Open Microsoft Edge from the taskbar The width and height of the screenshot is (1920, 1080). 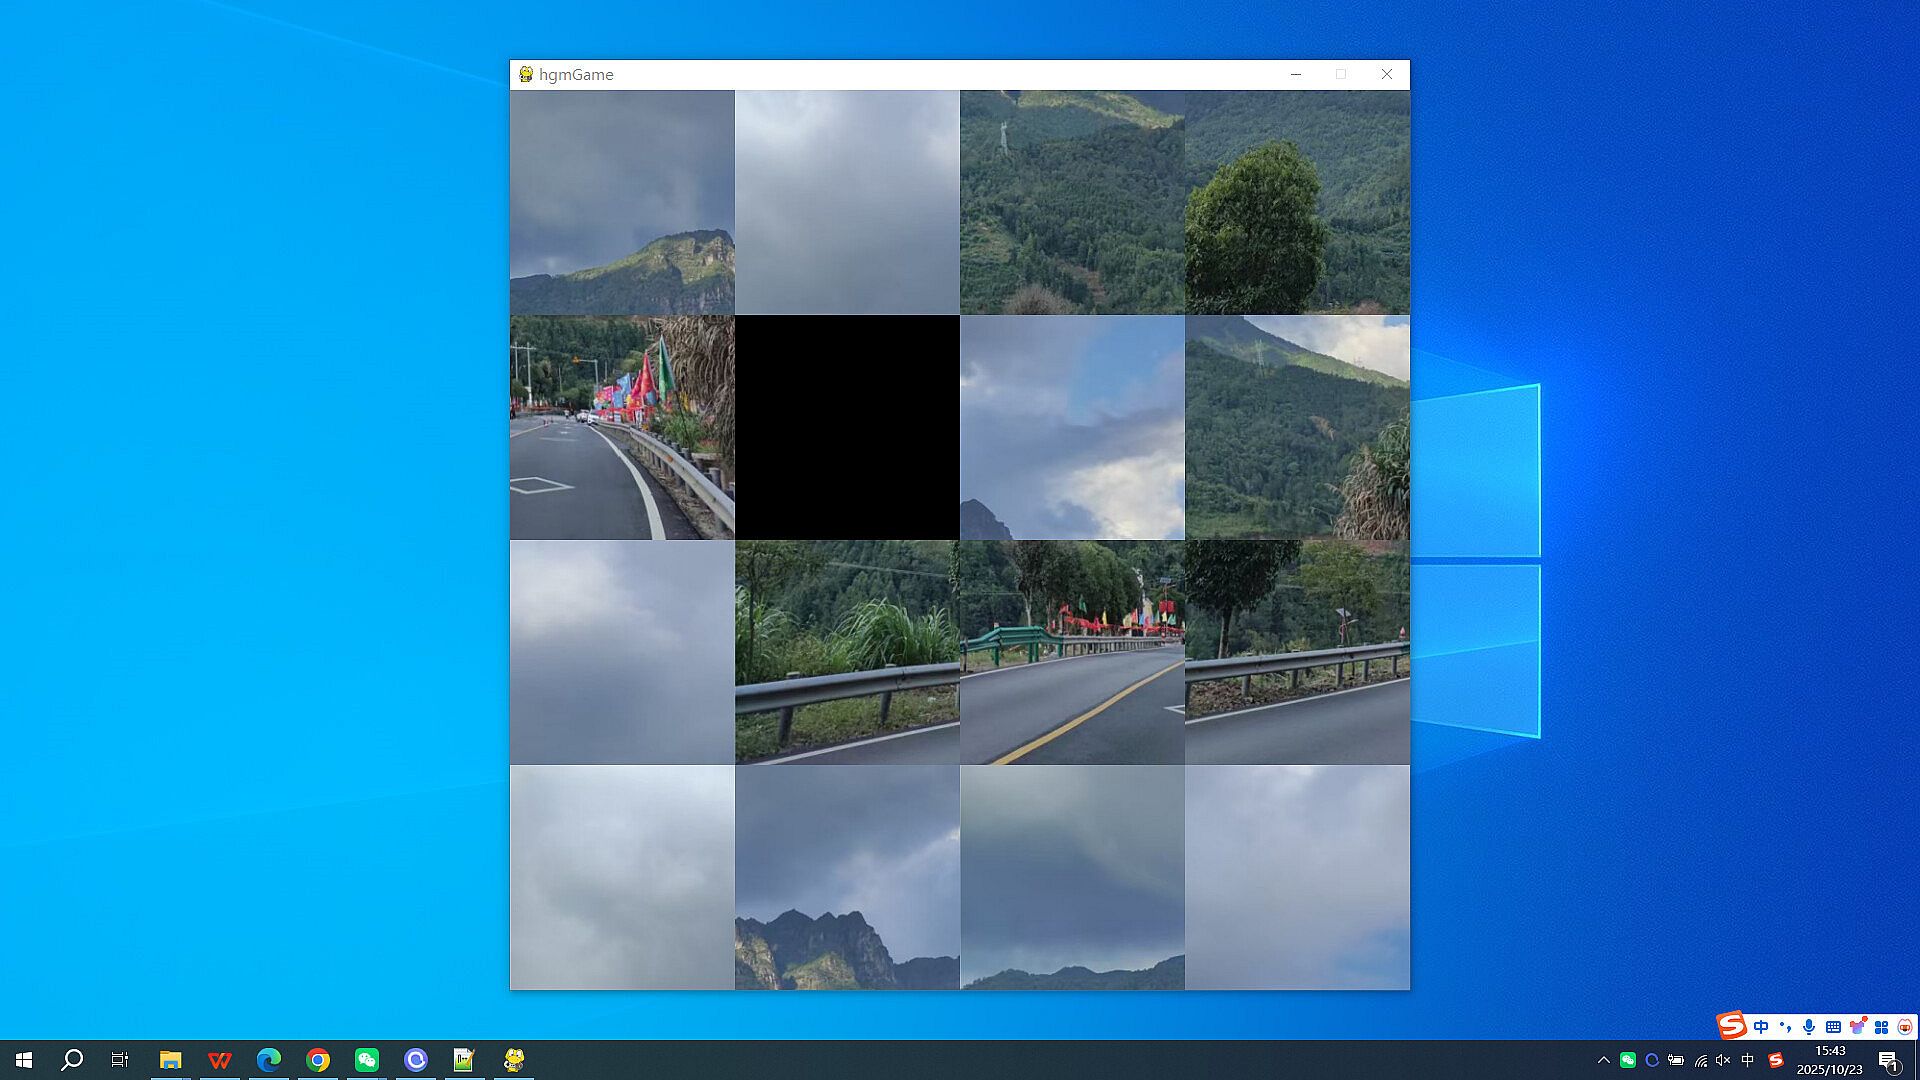(269, 1060)
